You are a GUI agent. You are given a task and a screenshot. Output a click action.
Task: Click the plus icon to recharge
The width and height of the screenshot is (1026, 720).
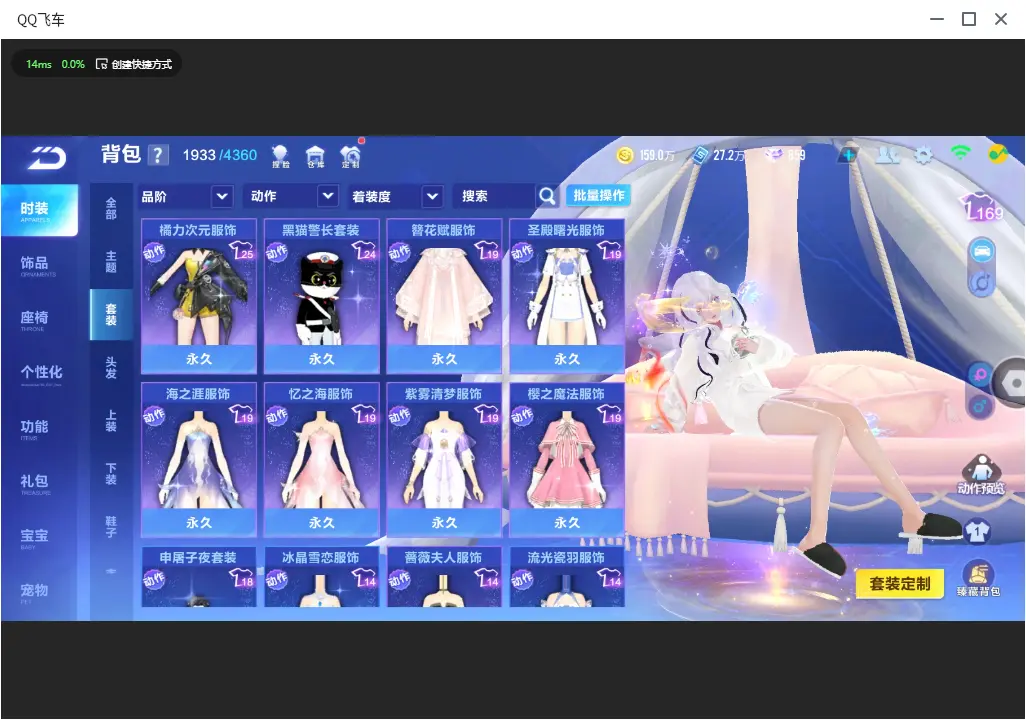click(849, 155)
